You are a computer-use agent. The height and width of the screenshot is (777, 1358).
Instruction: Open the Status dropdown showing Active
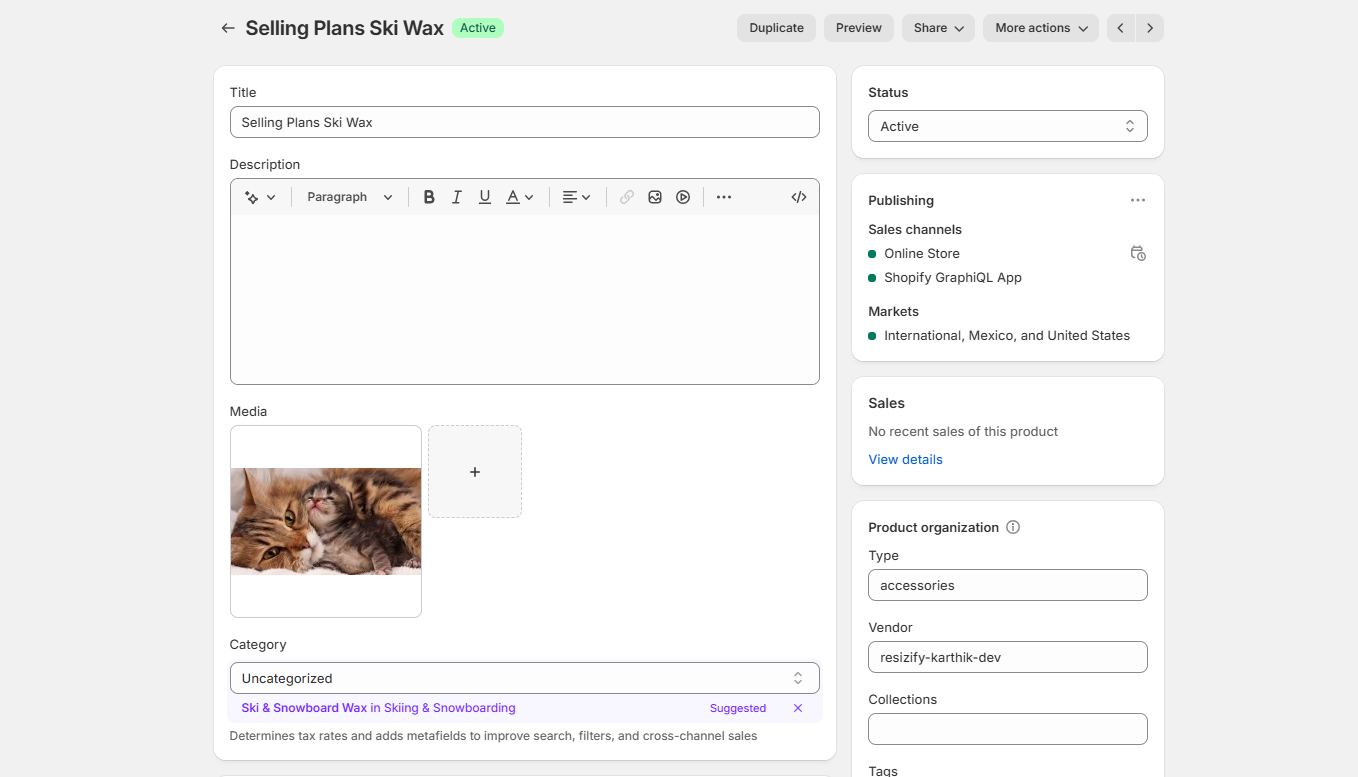[x=1007, y=126]
